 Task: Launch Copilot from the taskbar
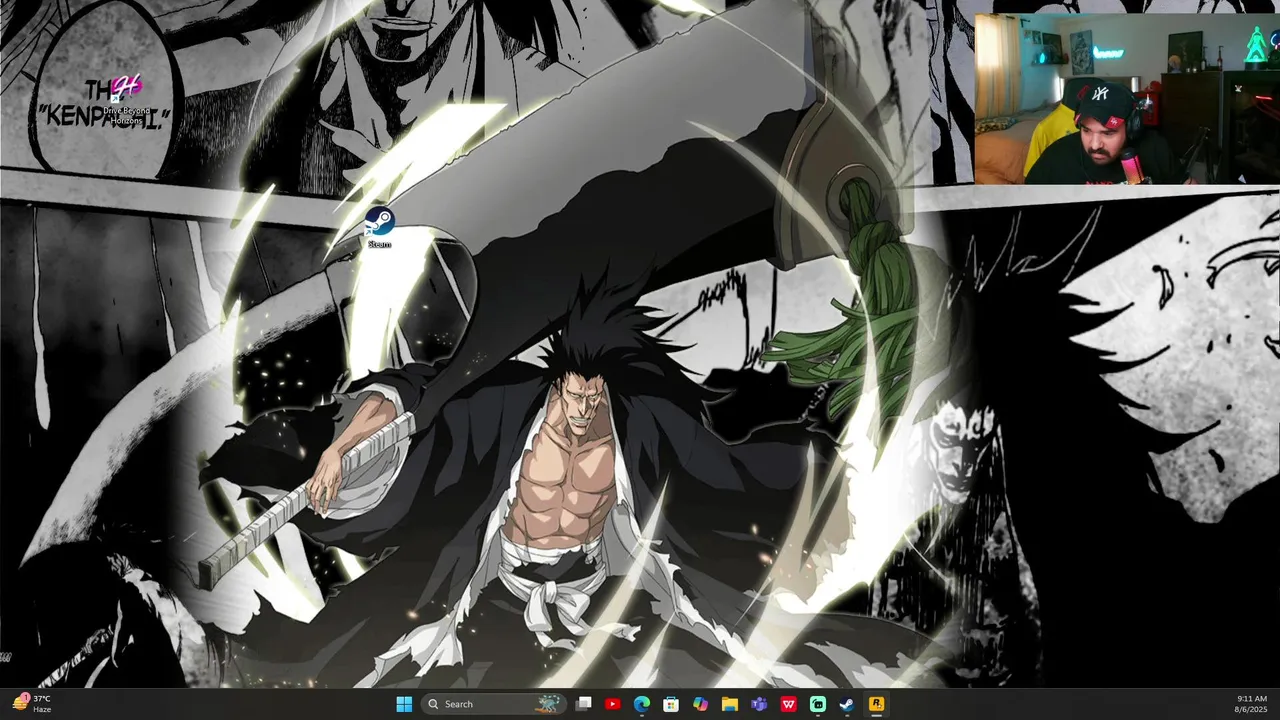click(x=701, y=704)
